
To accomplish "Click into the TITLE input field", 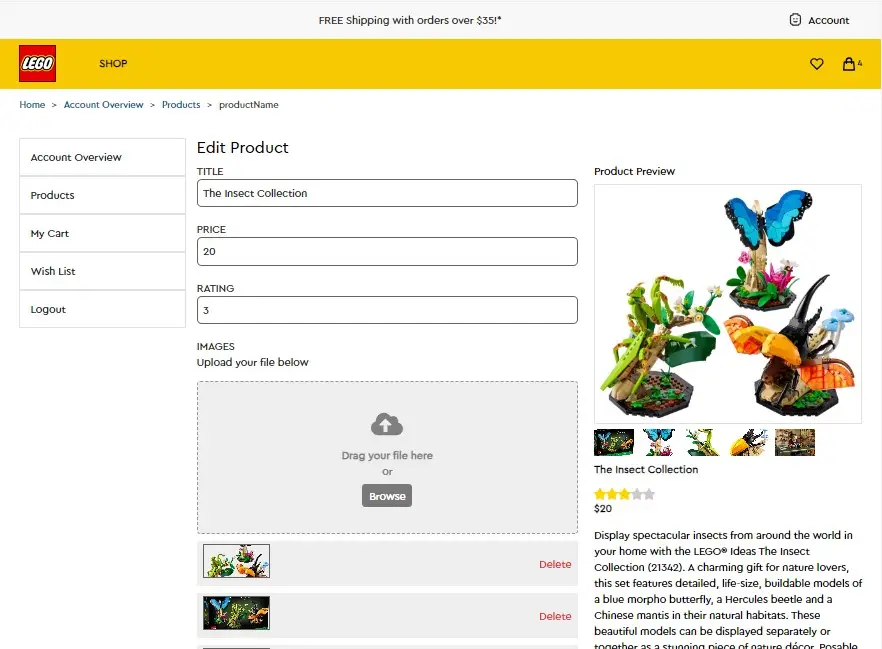I will coord(387,193).
